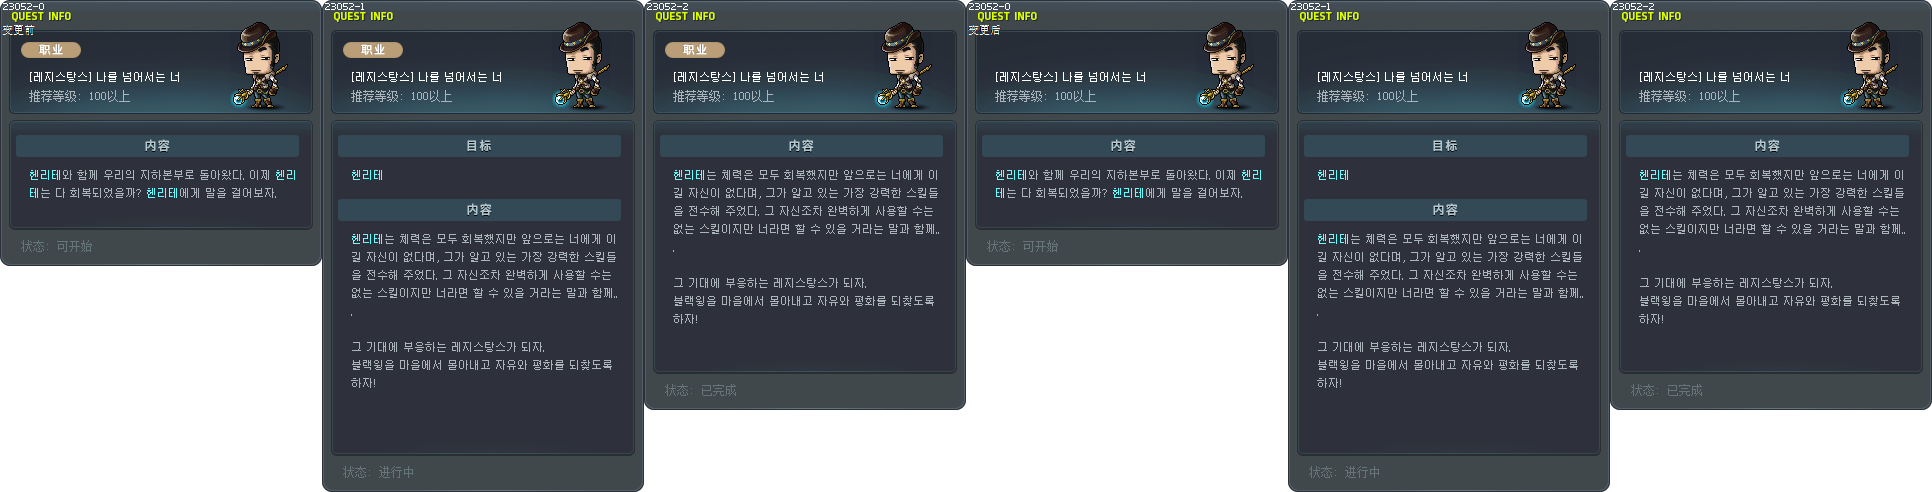Viewport: 1932px width, 492px height.
Task: Click 职业 badge in the leftmost 23052-1 panel
Action: pyautogui.click(x=373, y=49)
